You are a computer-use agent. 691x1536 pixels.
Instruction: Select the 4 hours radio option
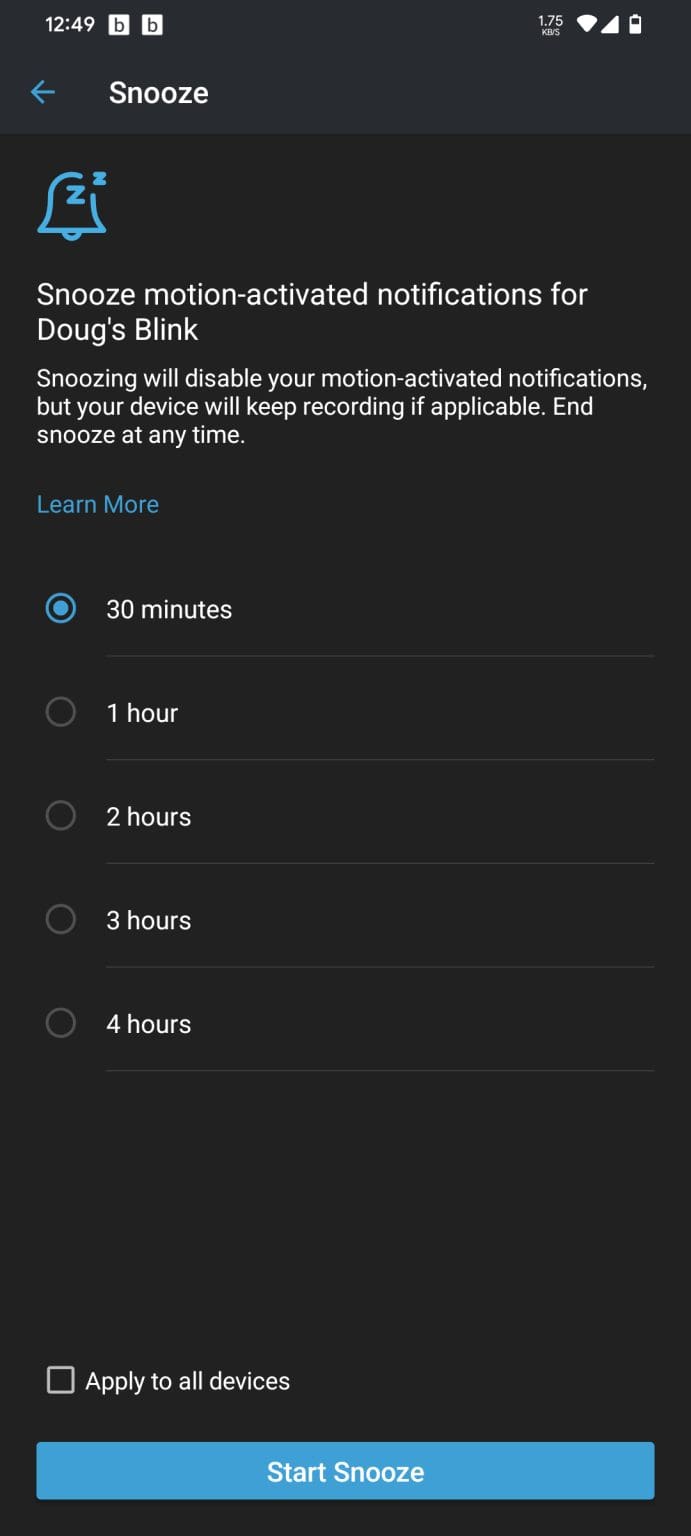click(61, 1023)
